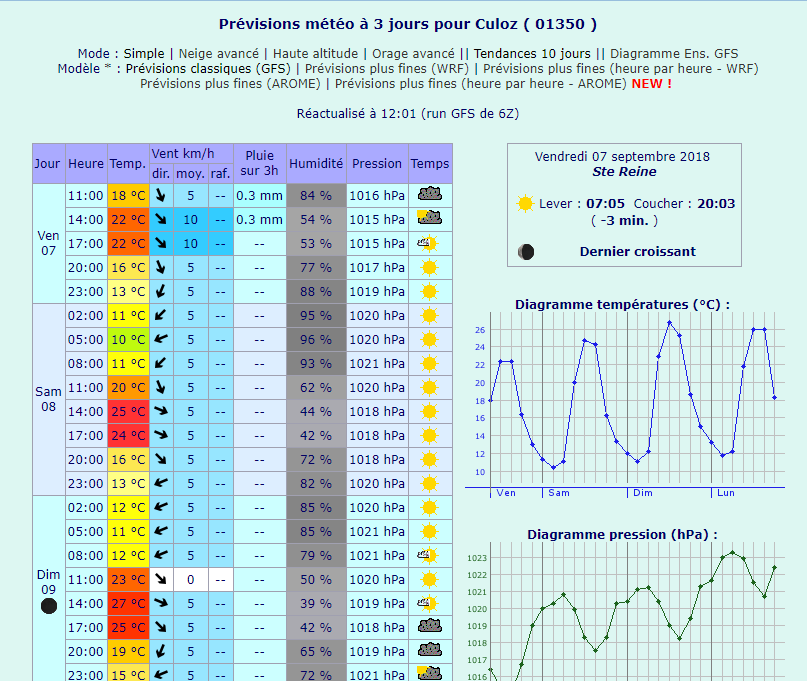Open heure par heure AROME forecasts
Image resolution: width=807 pixels, height=681 pixels.
481,83
